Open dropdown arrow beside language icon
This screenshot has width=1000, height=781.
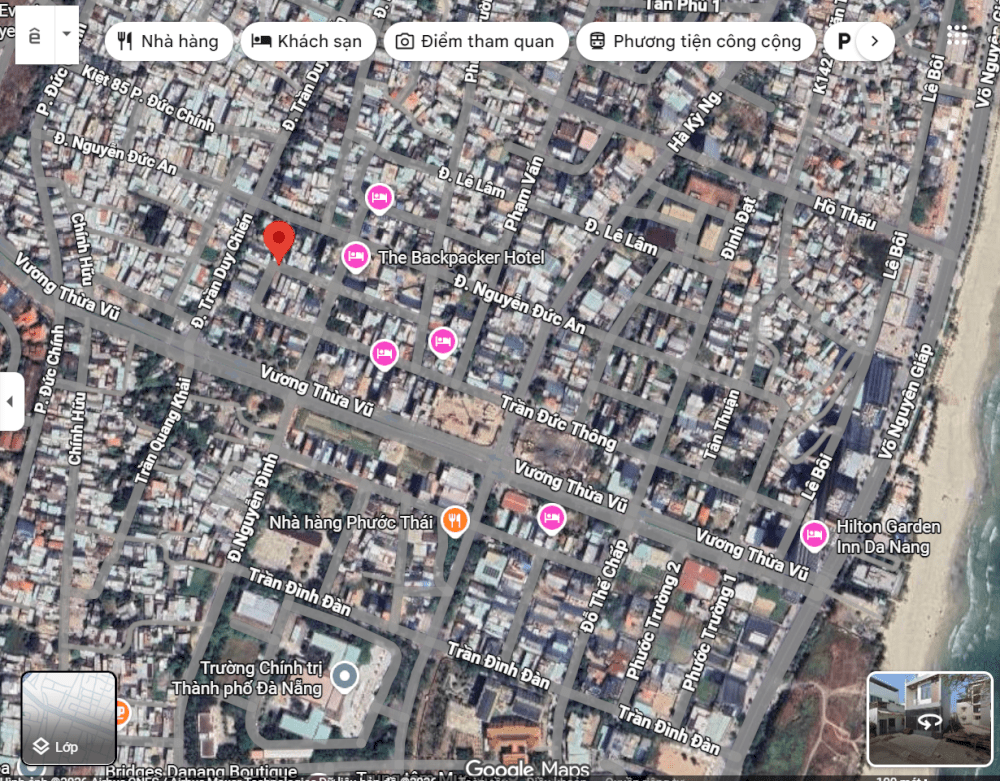pyautogui.click(x=67, y=34)
